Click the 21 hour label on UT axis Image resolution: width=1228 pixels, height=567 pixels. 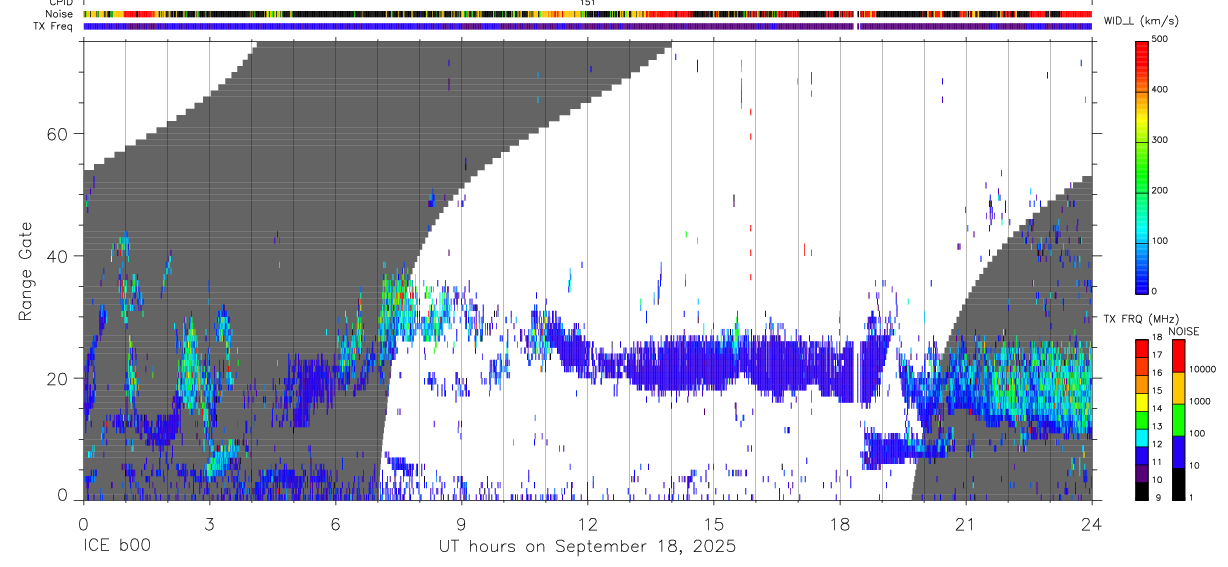[x=965, y=522]
